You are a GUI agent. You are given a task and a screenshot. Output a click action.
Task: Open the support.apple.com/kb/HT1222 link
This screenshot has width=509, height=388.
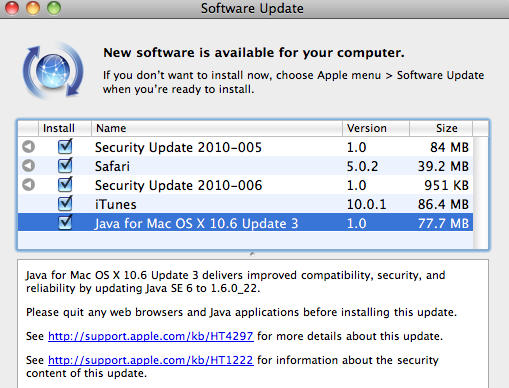[x=151, y=360]
